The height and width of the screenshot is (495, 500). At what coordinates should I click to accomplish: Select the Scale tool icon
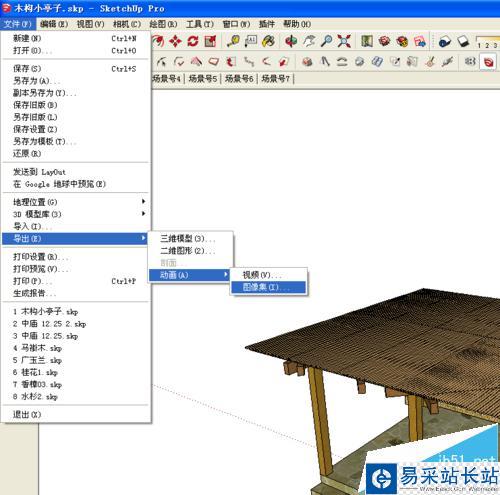(210, 41)
